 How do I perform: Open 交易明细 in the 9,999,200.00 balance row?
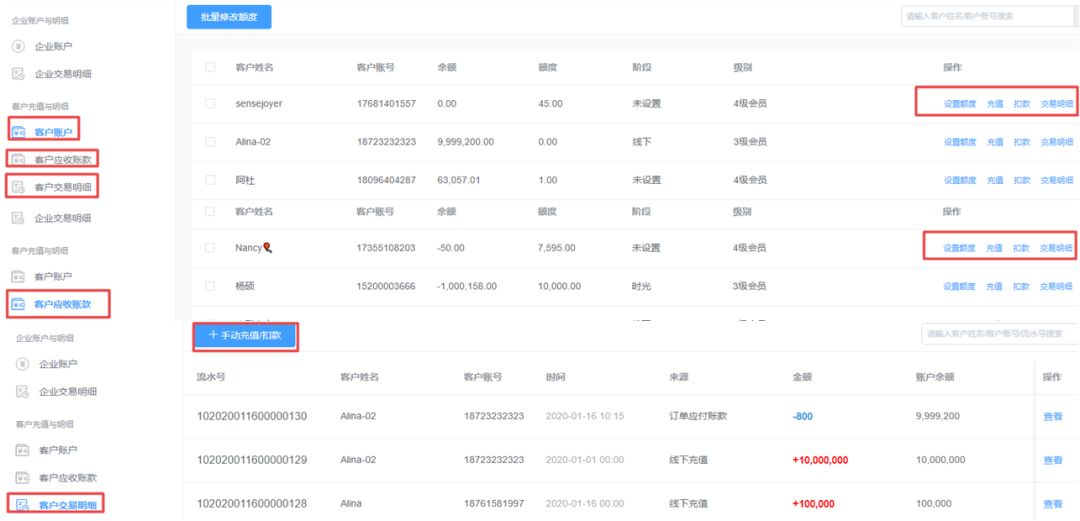1056,142
